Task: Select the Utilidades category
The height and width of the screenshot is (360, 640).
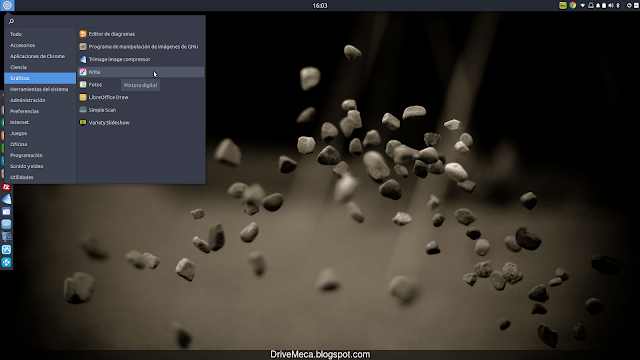Action: 40,177
